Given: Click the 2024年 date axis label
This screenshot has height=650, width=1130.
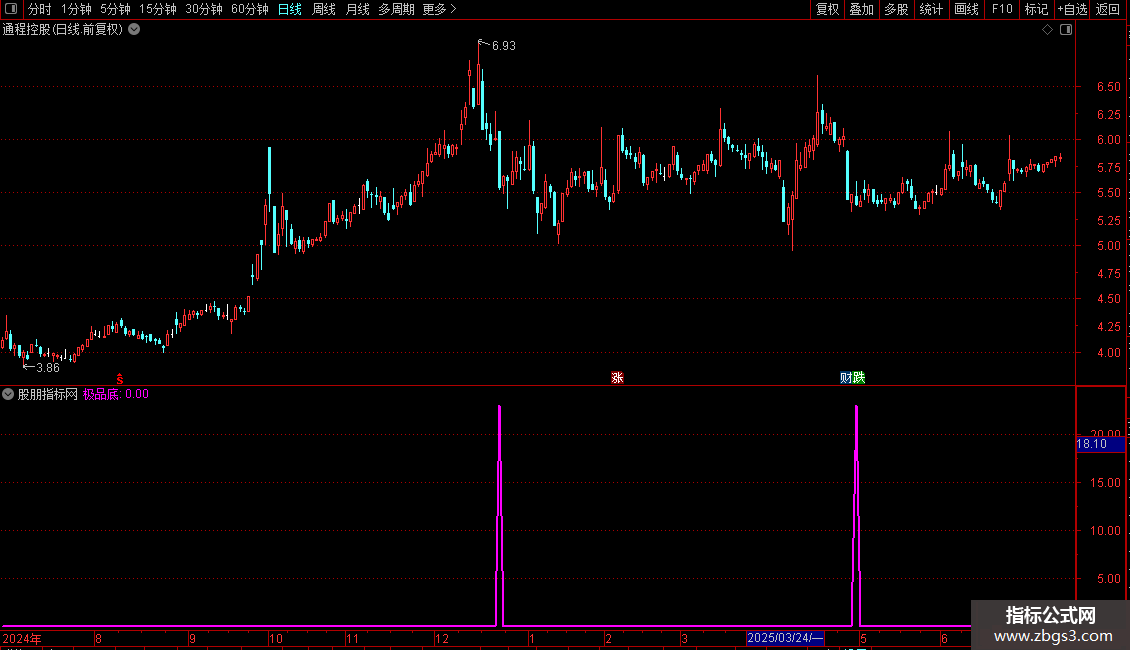Looking at the screenshot, I should click(22, 638).
